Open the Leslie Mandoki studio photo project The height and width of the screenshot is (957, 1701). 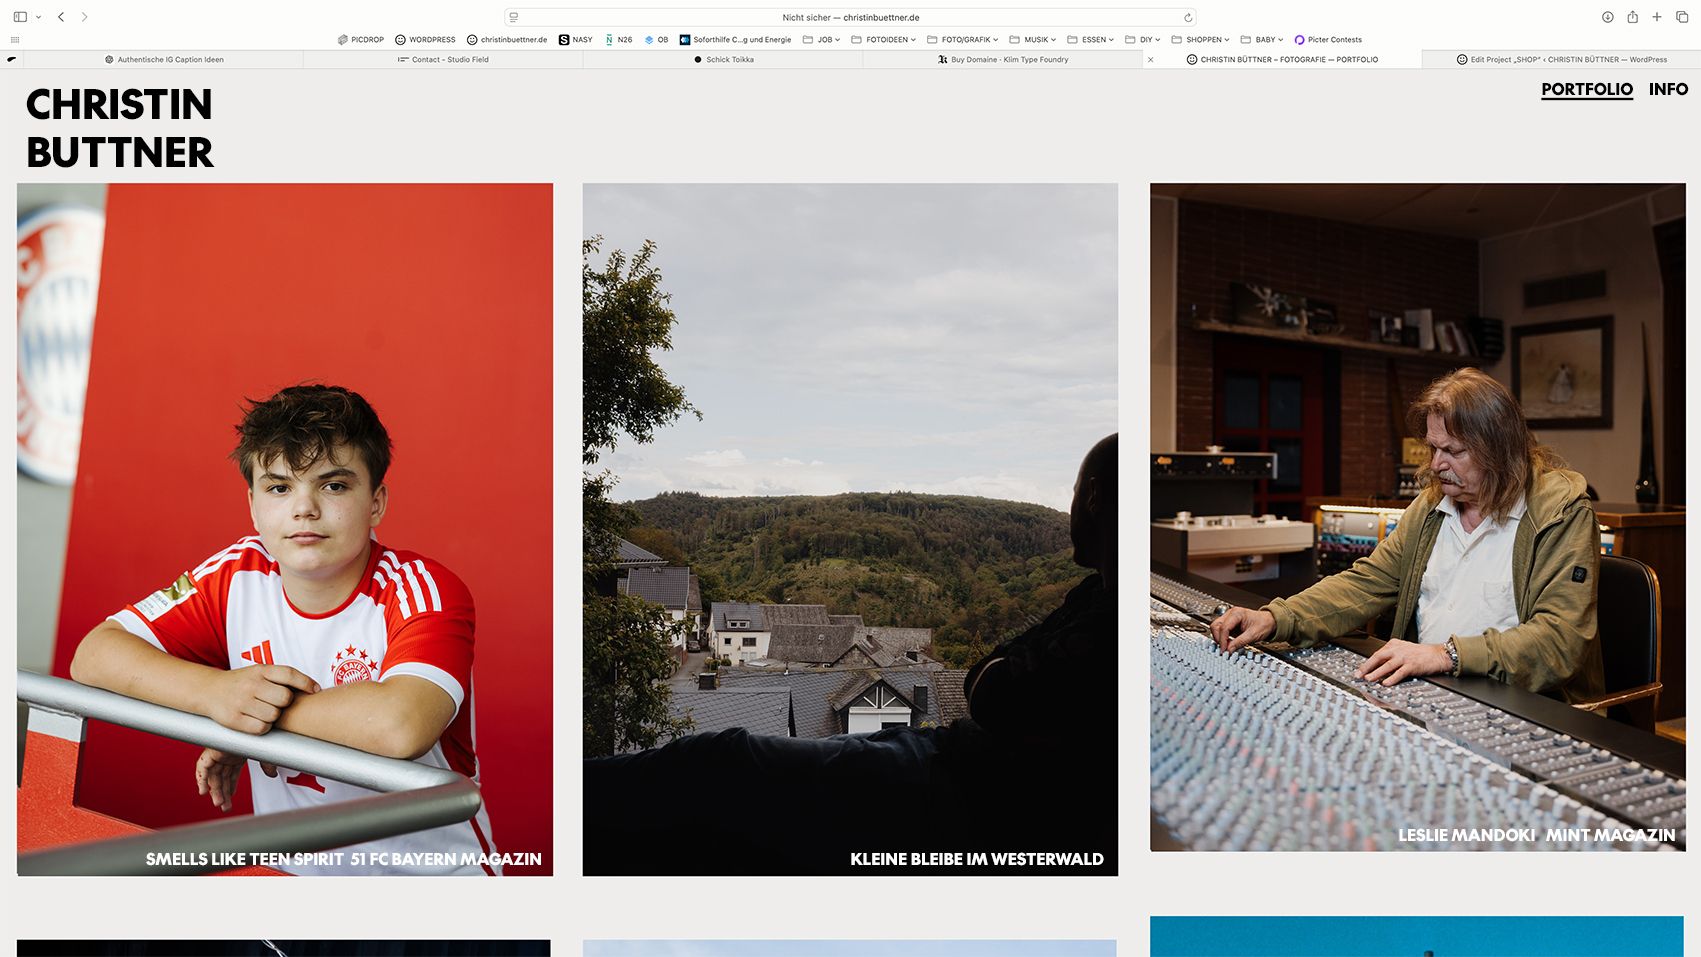point(1417,516)
